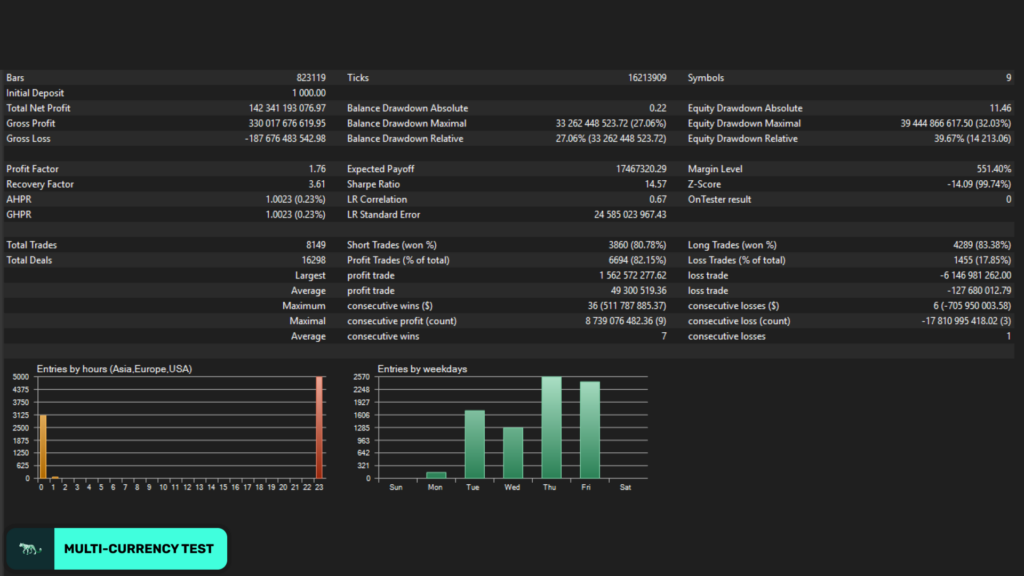Click the consecutive losses ($) value 6 (-705 950 003.58)
1024x576 pixels.
coord(972,306)
